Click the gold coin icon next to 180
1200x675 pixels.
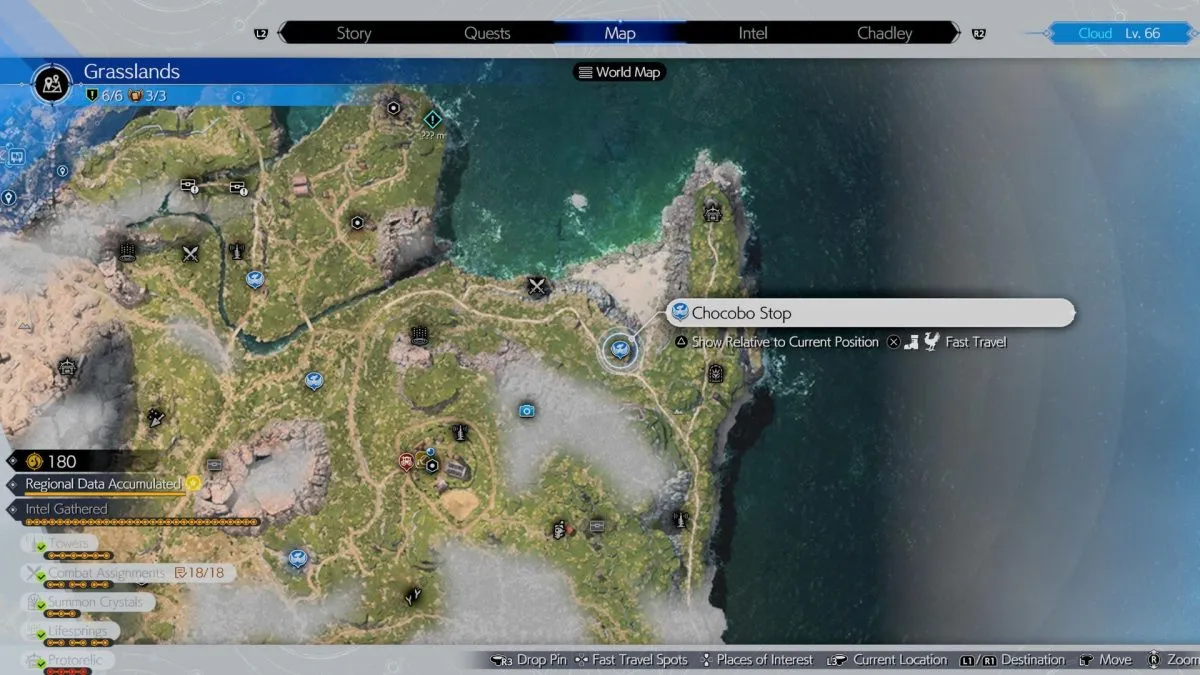coord(33,461)
